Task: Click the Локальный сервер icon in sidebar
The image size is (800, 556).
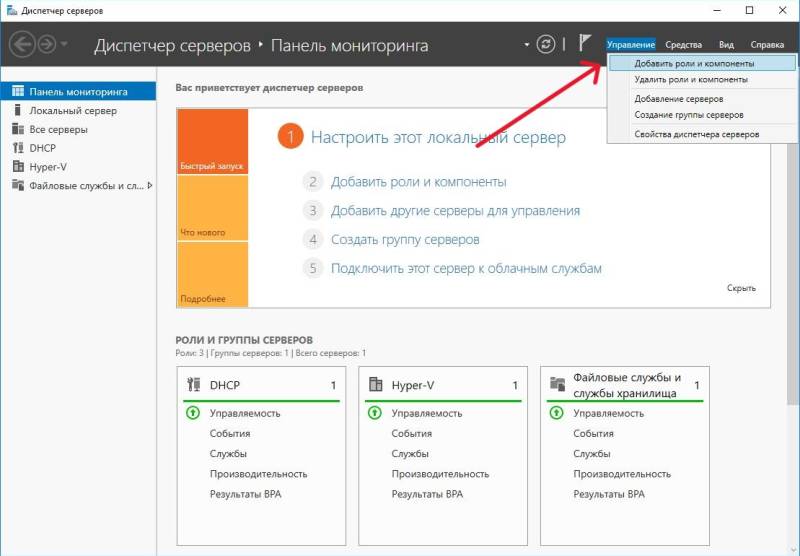Action: pos(18,111)
